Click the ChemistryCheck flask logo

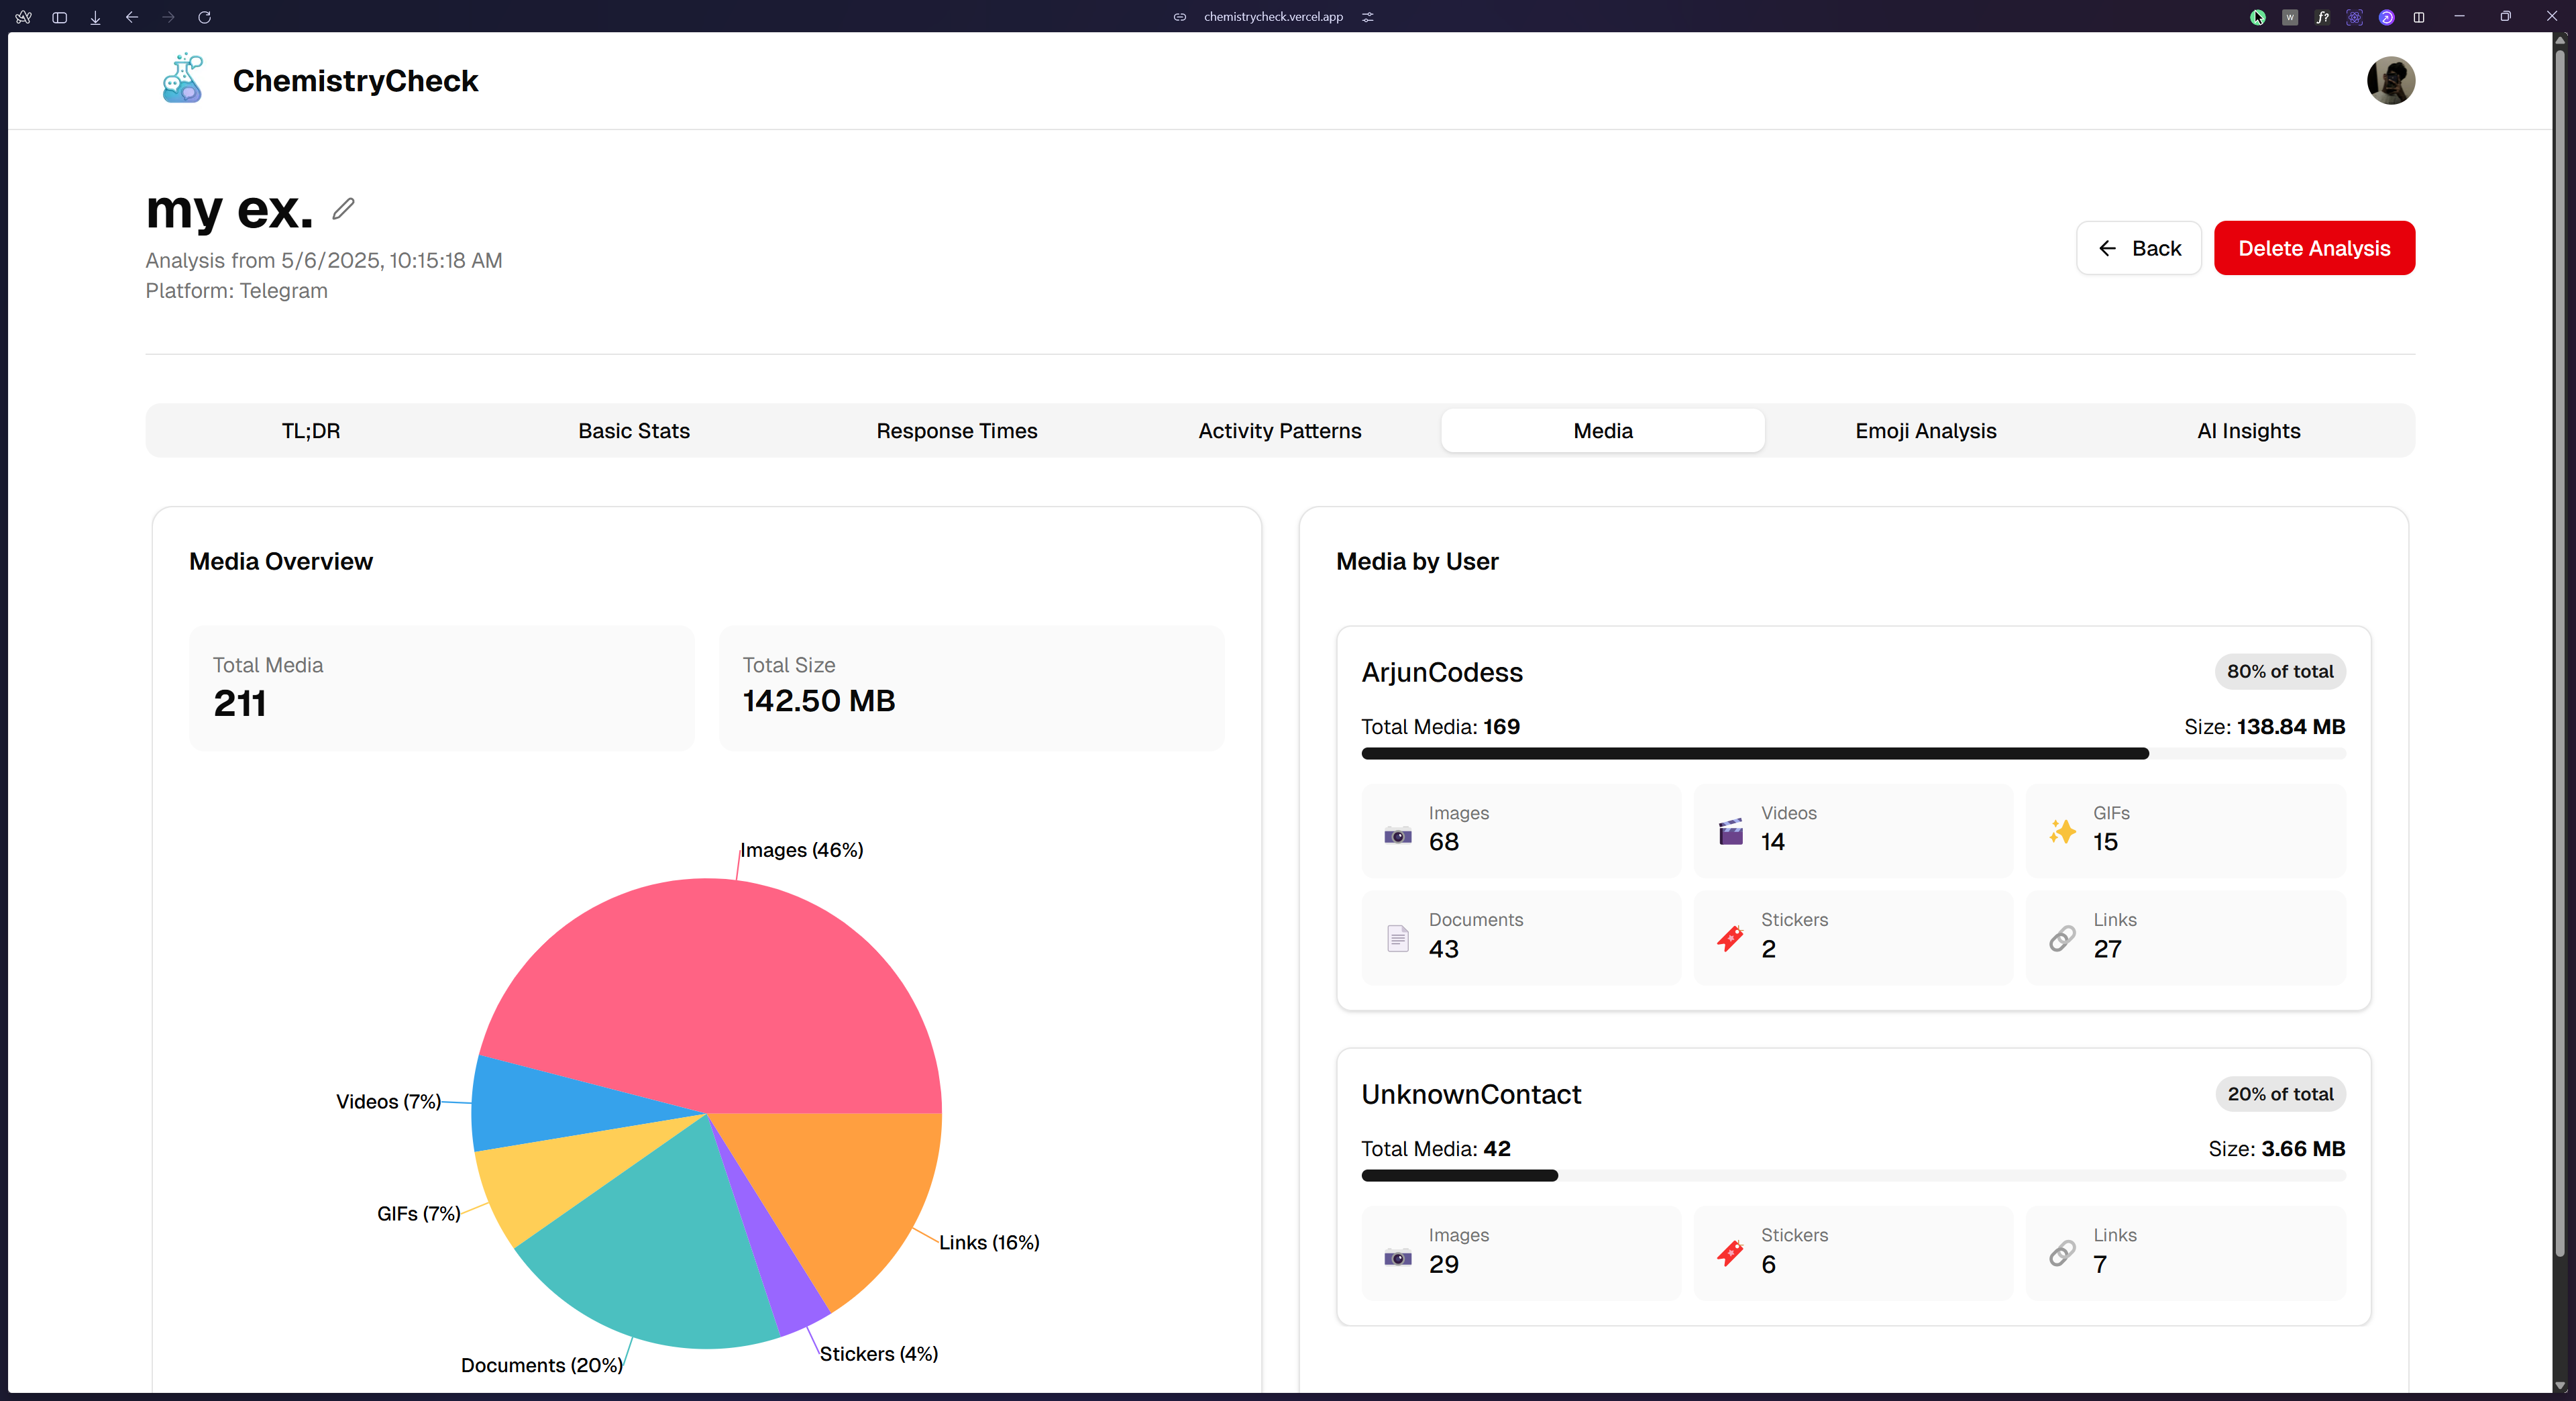183,79
